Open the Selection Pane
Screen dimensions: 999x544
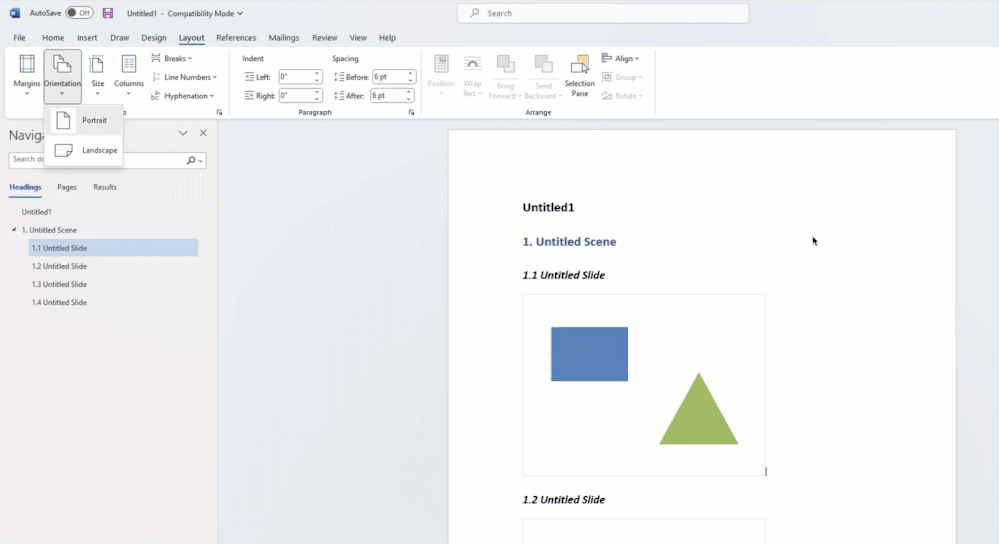(579, 76)
